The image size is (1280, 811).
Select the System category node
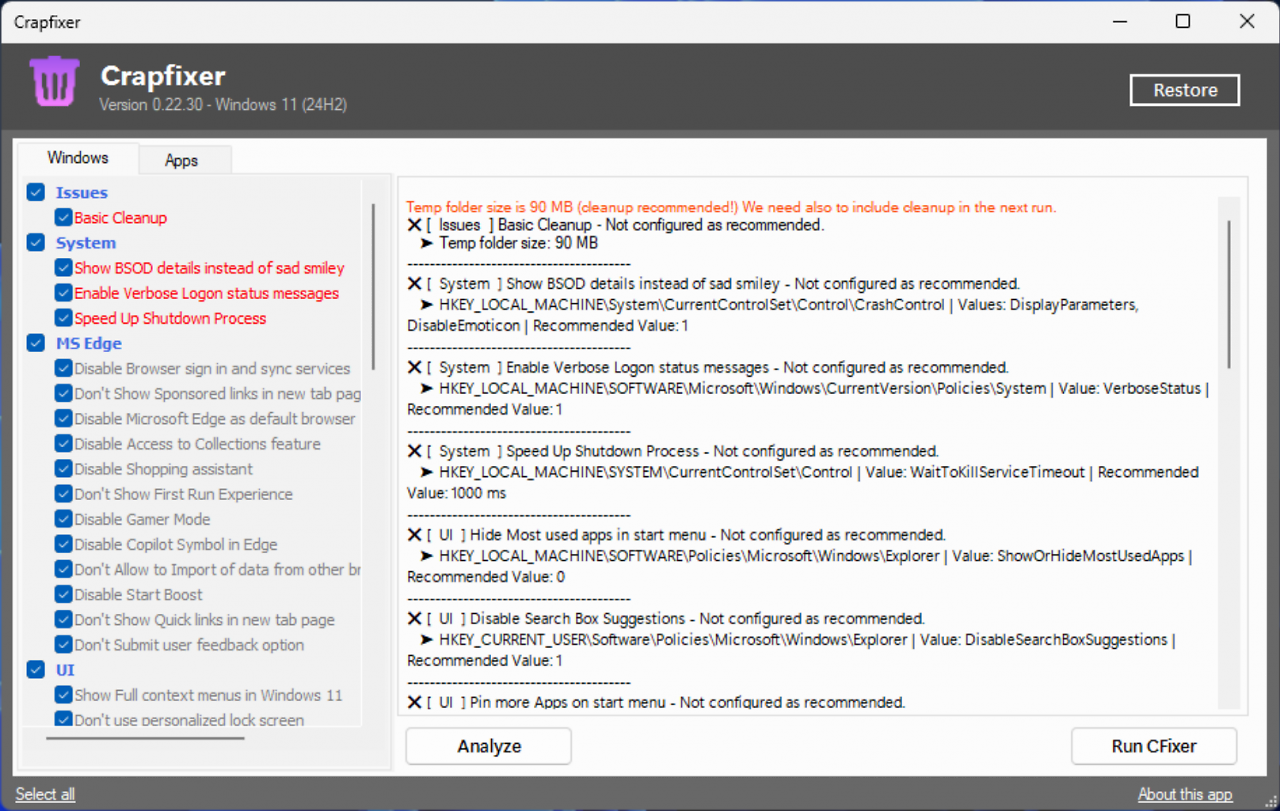(86, 242)
